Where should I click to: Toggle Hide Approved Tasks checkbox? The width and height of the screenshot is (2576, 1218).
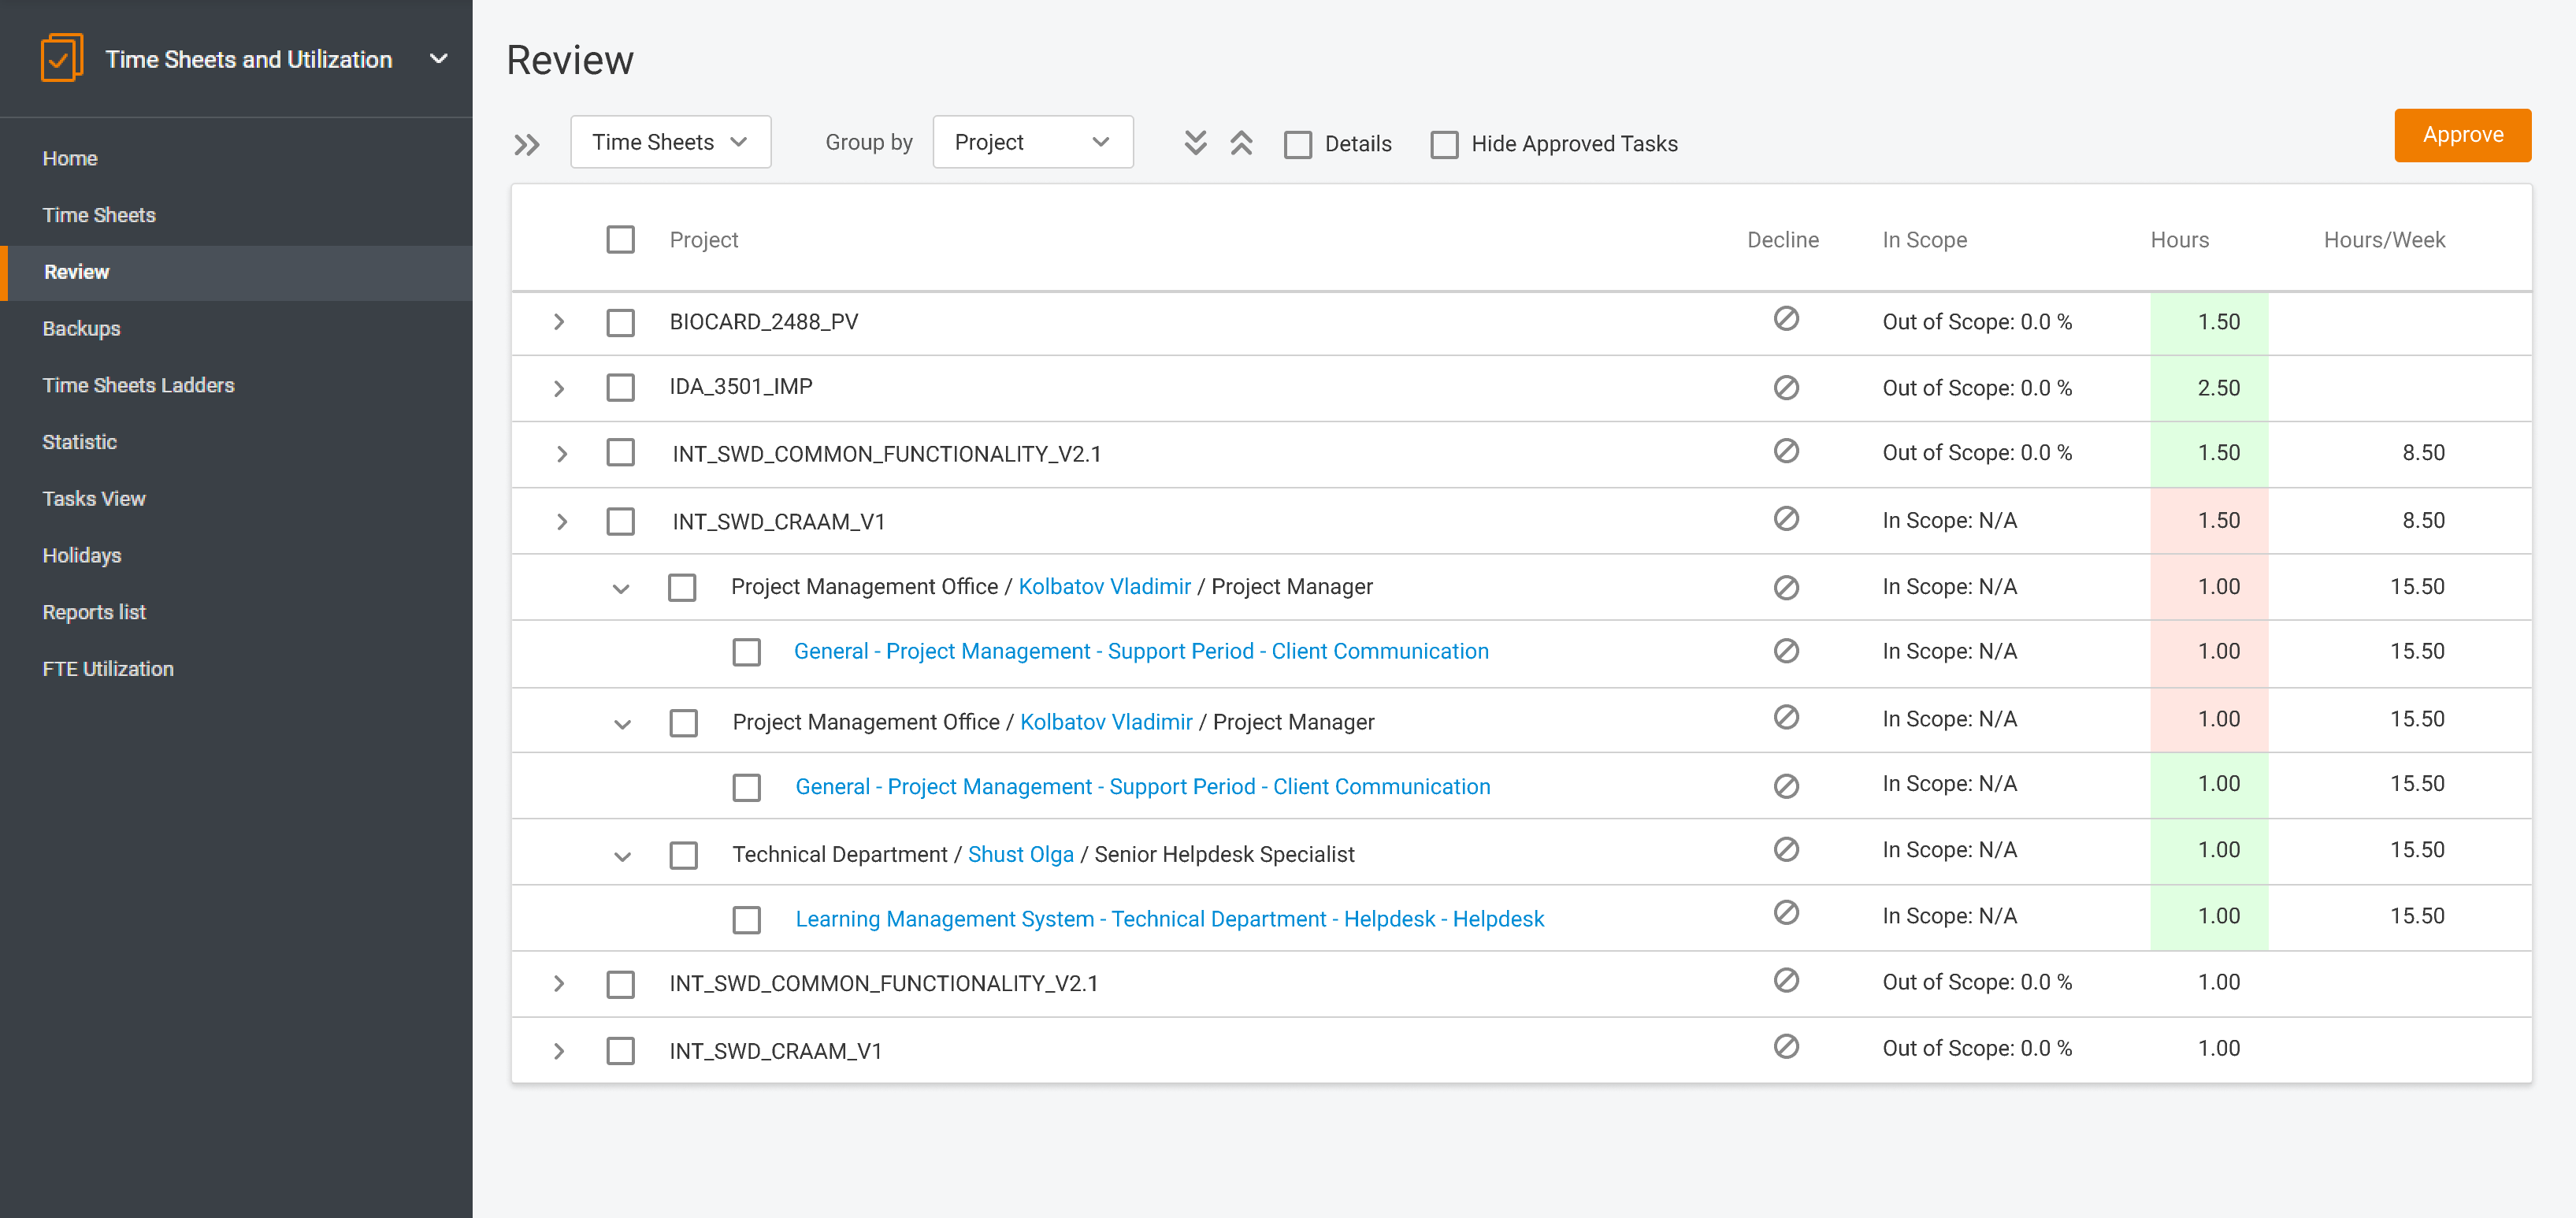(x=1443, y=145)
